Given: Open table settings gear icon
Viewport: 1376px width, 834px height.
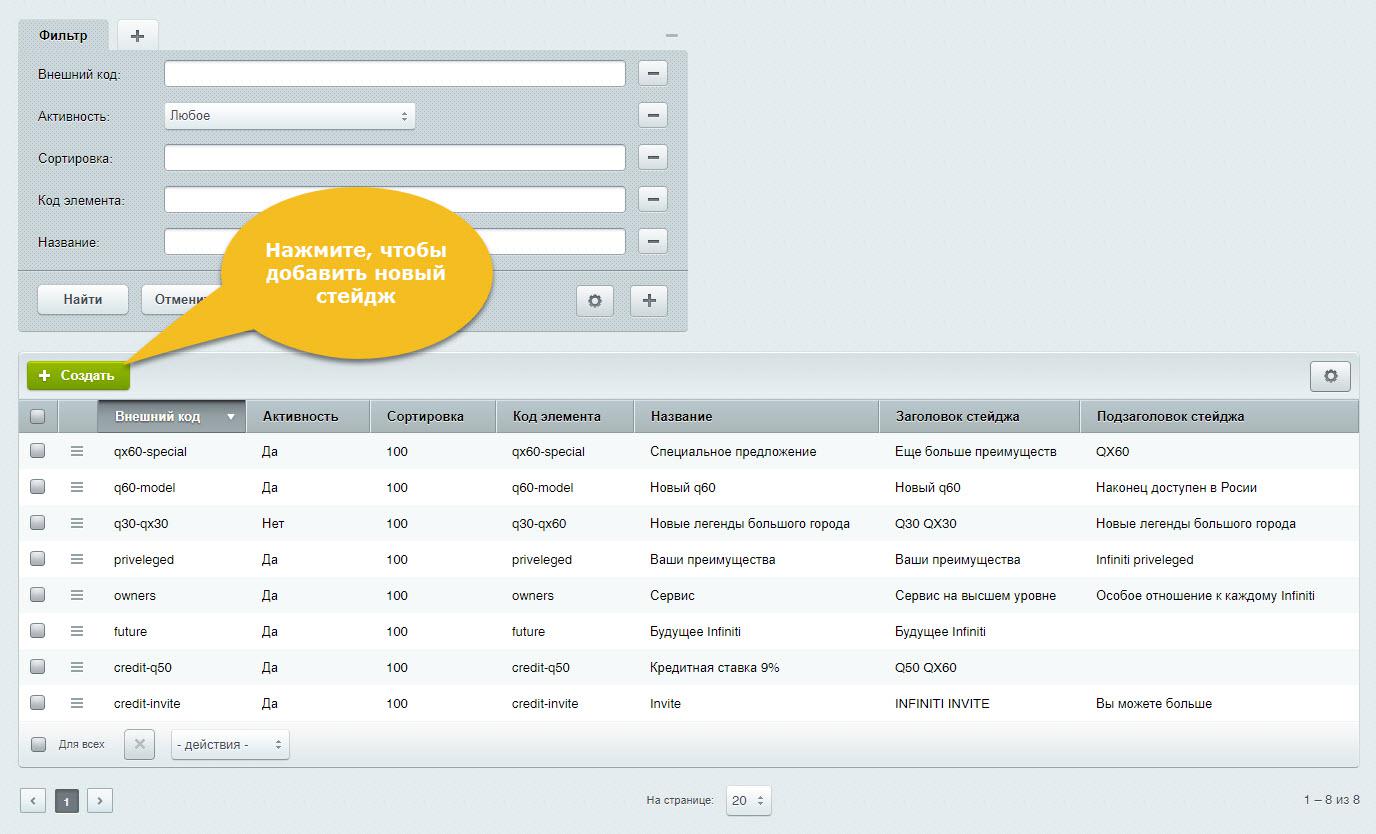Looking at the screenshot, I should pos(1330,376).
